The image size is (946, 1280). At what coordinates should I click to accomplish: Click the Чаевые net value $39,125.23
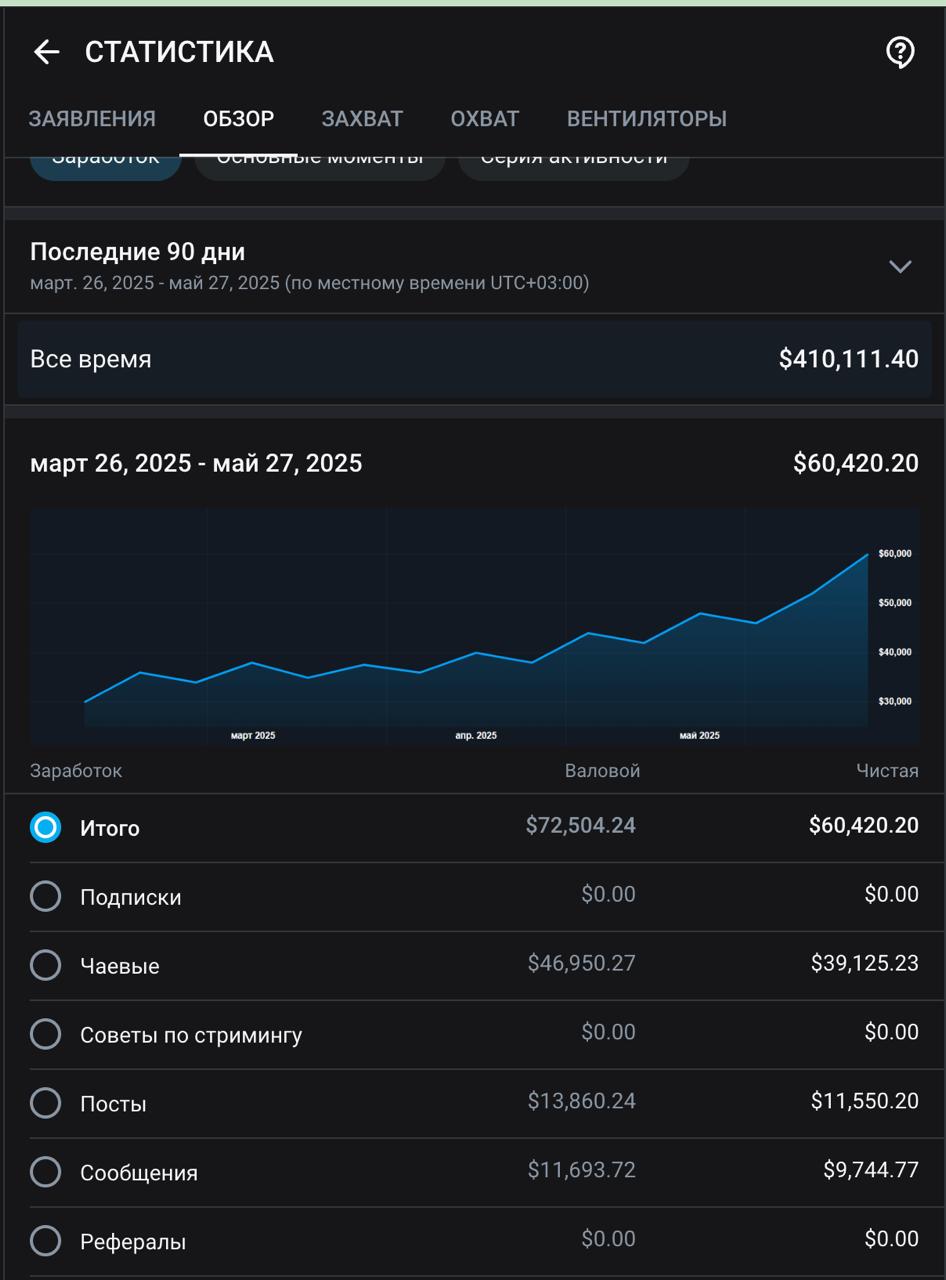coord(865,963)
